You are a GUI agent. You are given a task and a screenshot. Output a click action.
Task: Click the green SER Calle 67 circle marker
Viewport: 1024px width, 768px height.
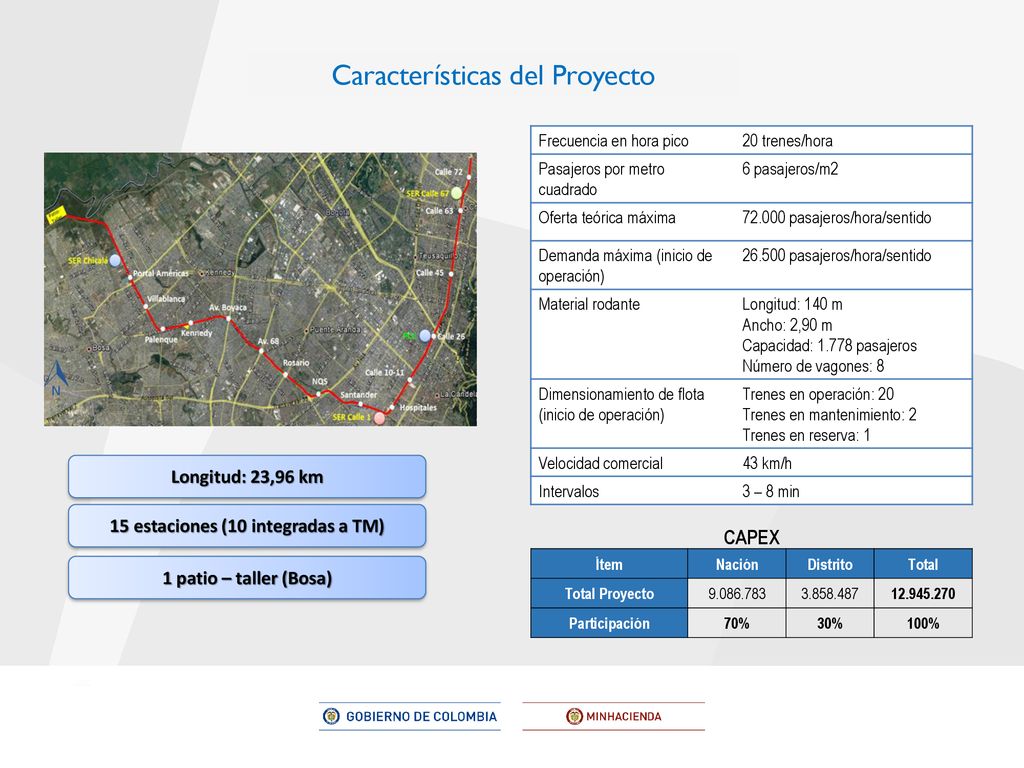coord(456,193)
